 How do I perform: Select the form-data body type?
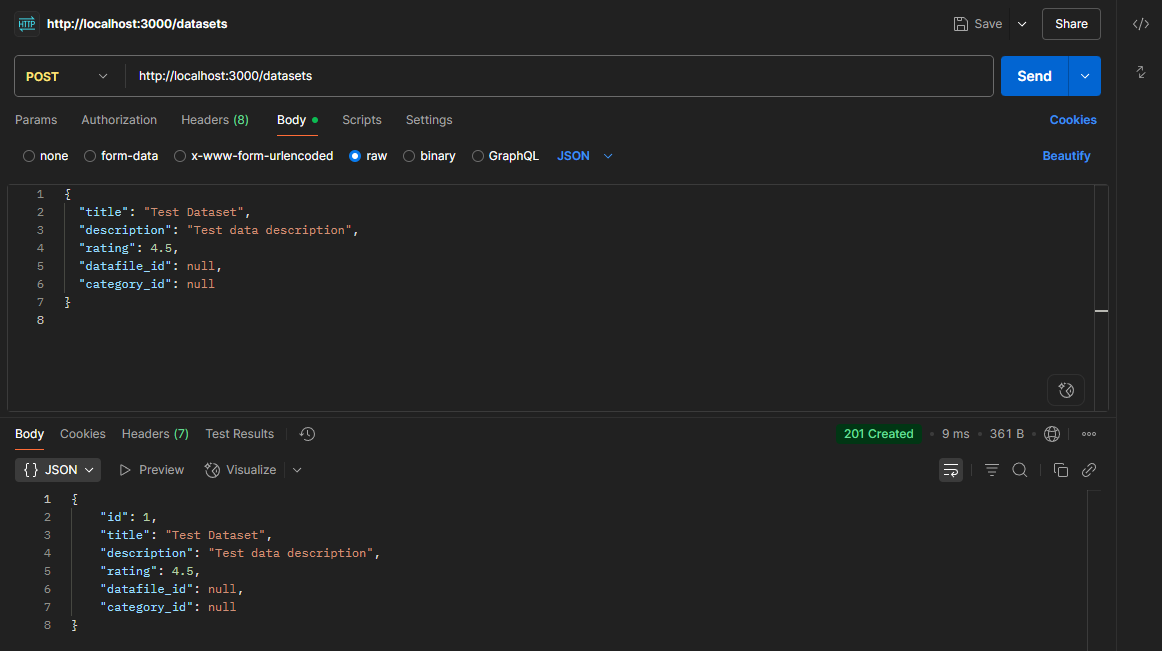click(x=121, y=156)
